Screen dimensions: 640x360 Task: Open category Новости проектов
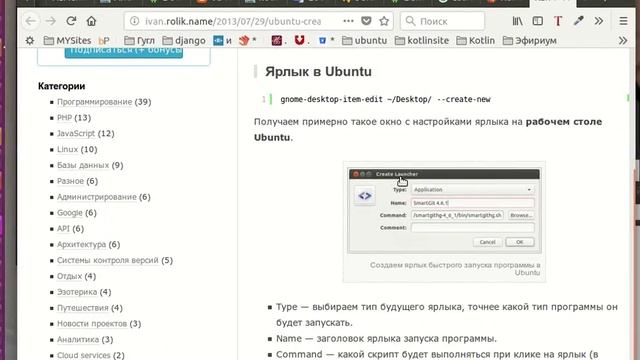click(x=92, y=324)
